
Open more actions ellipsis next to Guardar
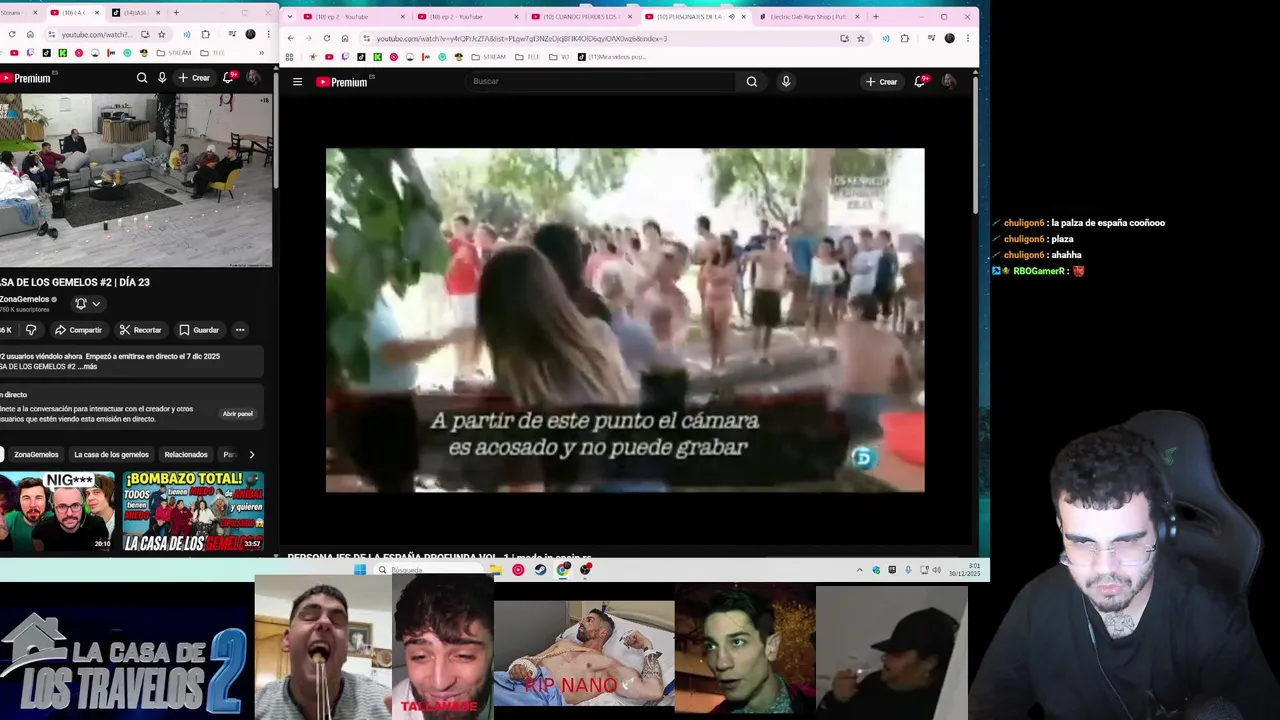point(240,330)
